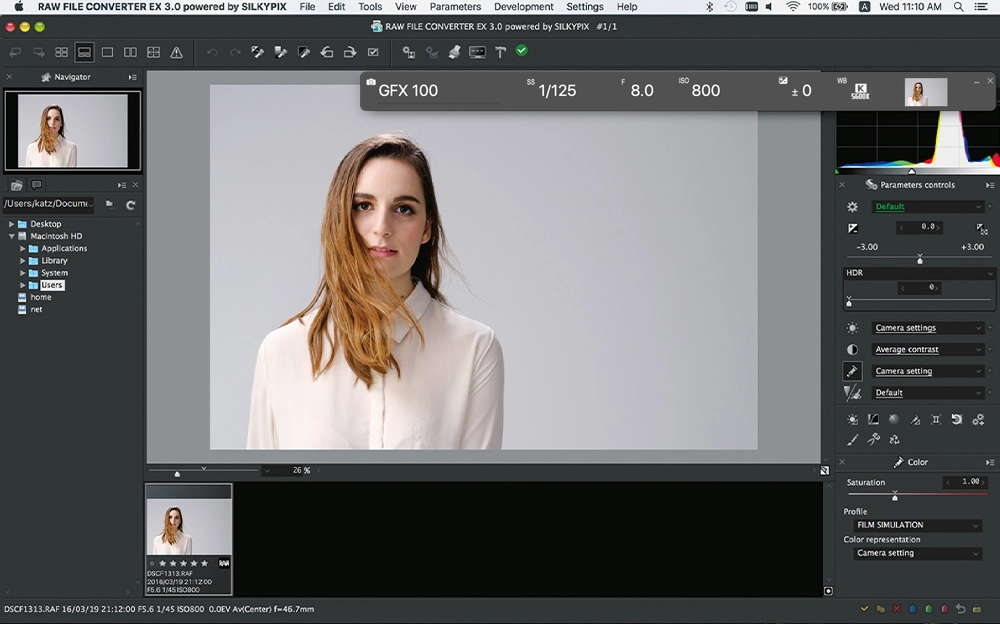Open the Average contrast dropdown
The width and height of the screenshot is (1000, 624).
click(927, 350)
